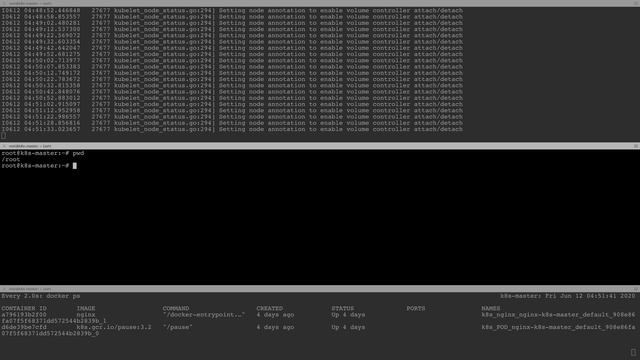
Task: Click the cursor block at the shell prompt
Action: [75, 166]
